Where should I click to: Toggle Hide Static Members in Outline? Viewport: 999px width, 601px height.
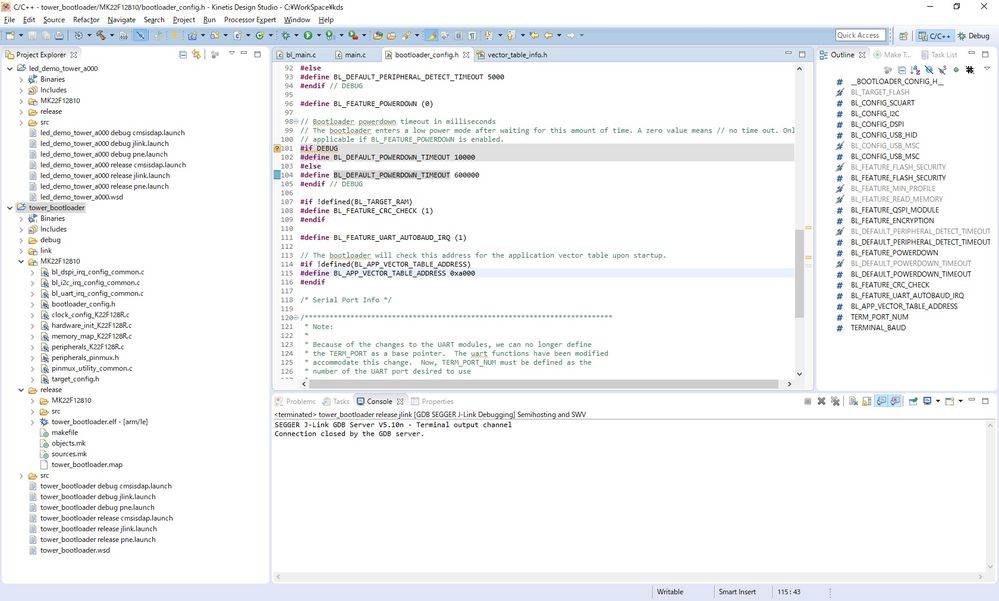tap(942, 69)
